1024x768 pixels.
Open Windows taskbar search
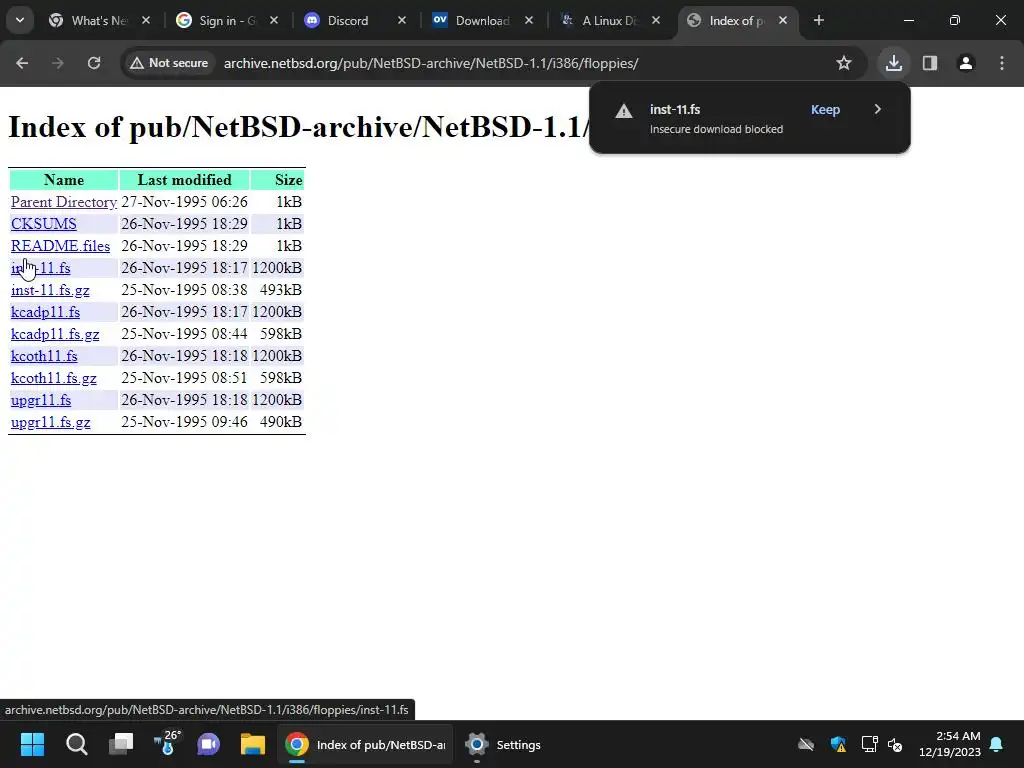point(76,744)
